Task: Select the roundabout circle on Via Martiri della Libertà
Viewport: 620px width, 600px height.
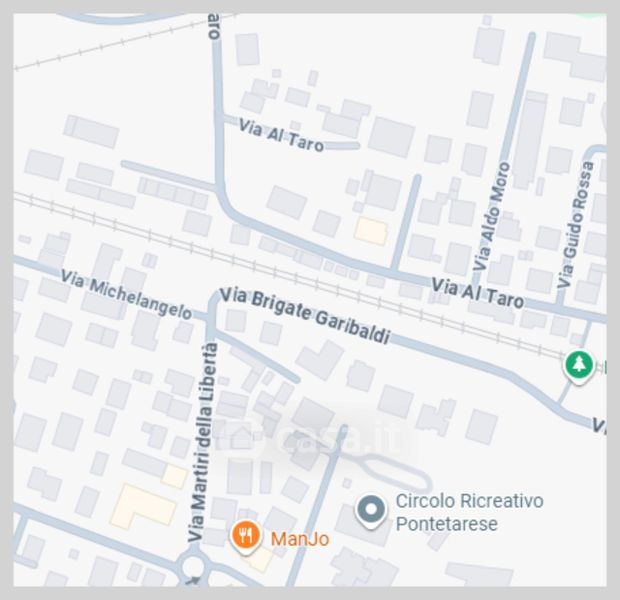Action: coord(193,568)
